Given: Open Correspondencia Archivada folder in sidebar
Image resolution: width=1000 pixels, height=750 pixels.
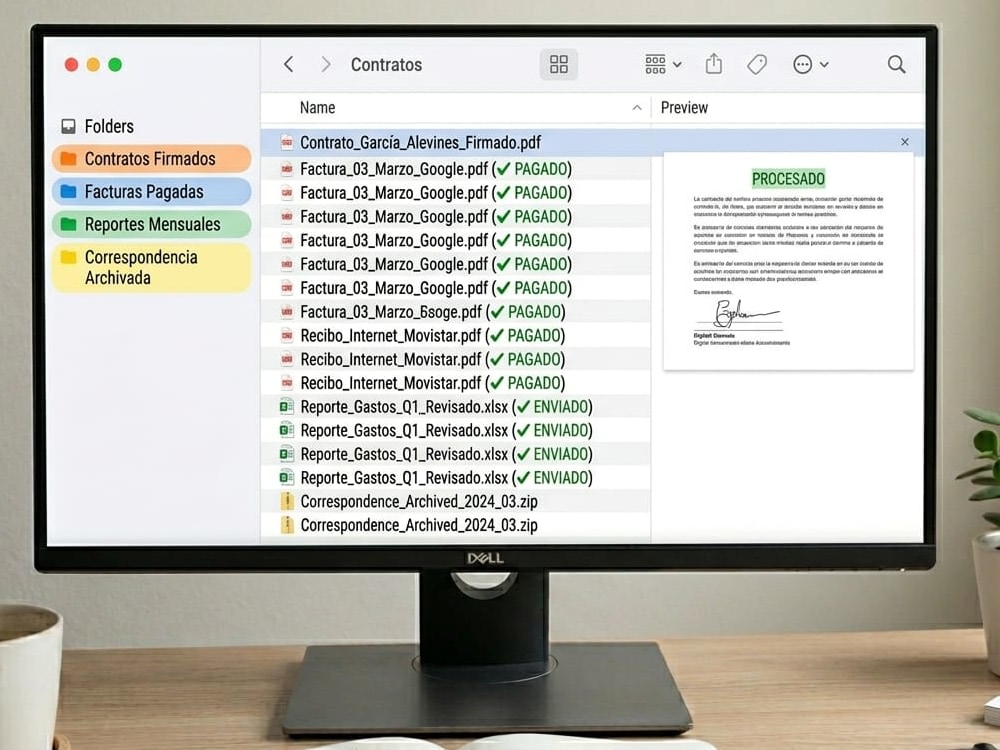Looking at the screenshot, I should click(x=152, y=267).
